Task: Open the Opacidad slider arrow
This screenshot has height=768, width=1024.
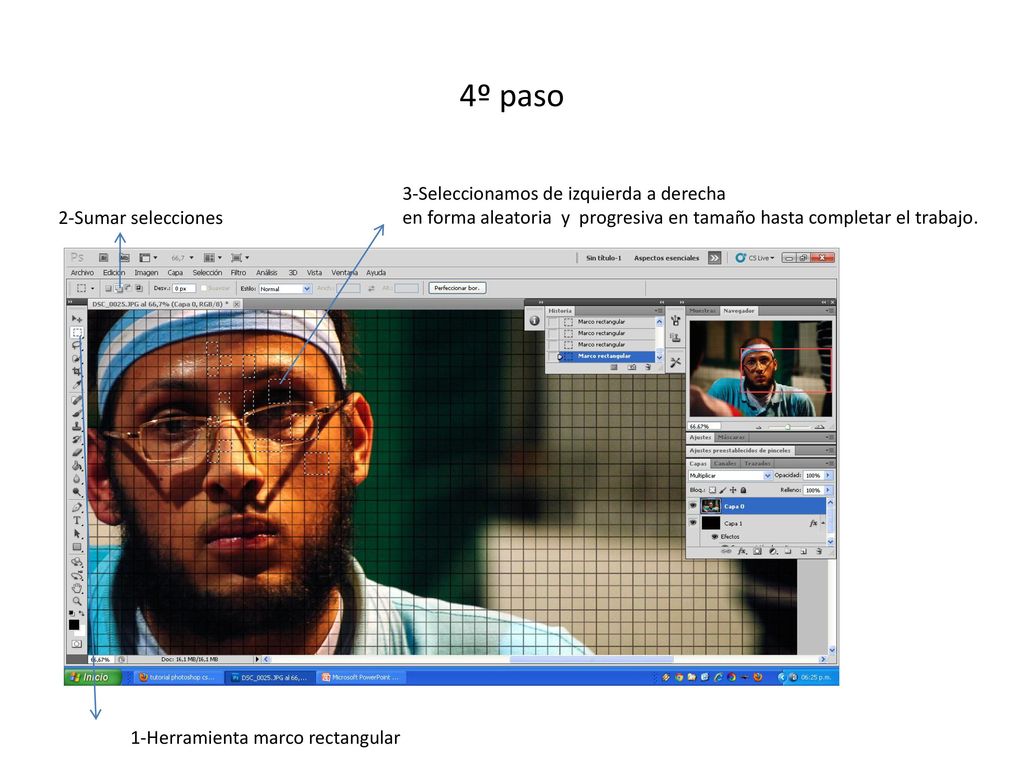Action: point(828,475)
